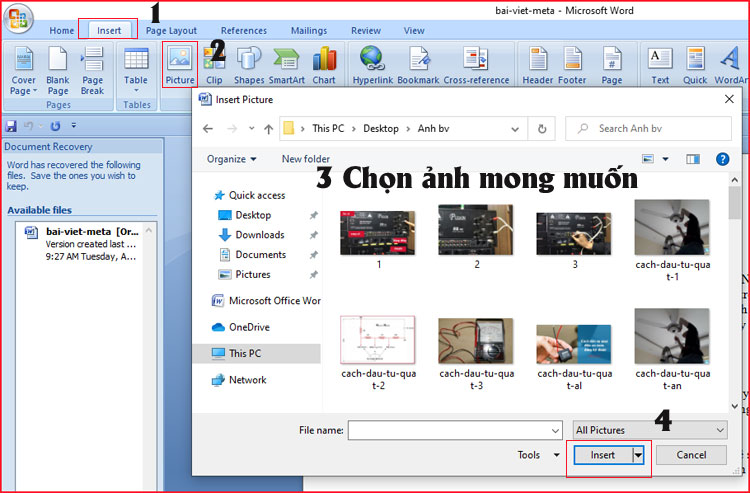Select OneDrive in navigation pane
Viewport: 750px width, 493px height.
(x=241, y=327)
